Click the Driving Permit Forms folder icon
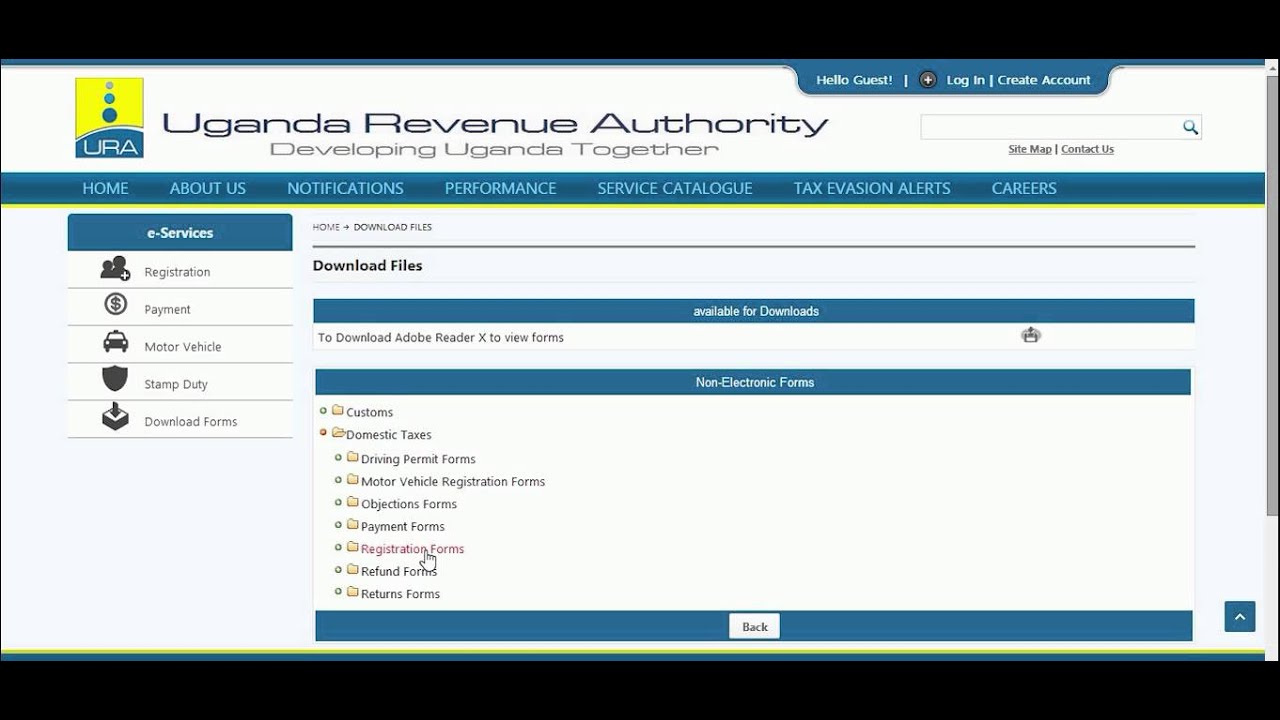Viewport: 1280px width, 720px height. point(353,457)
